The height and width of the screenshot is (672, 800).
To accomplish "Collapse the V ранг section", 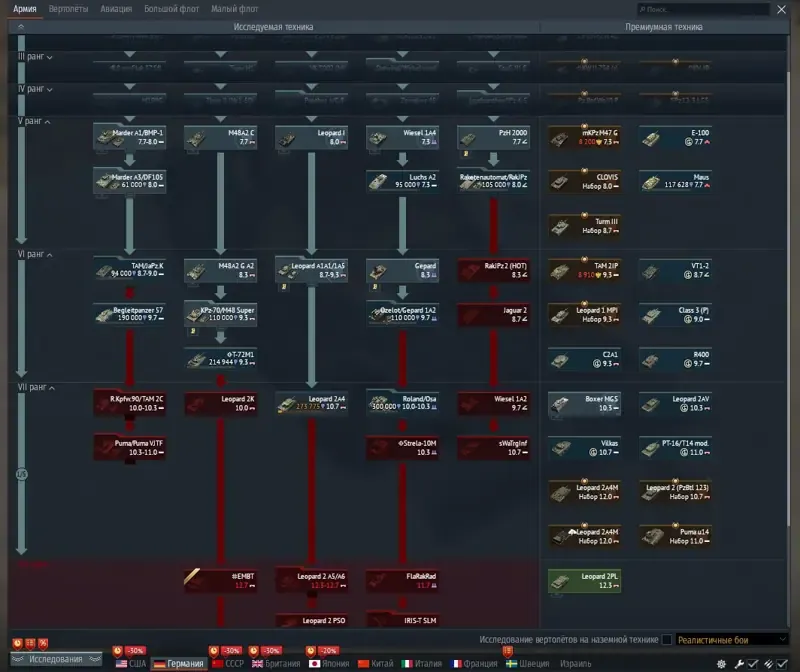I will (34, 121).
